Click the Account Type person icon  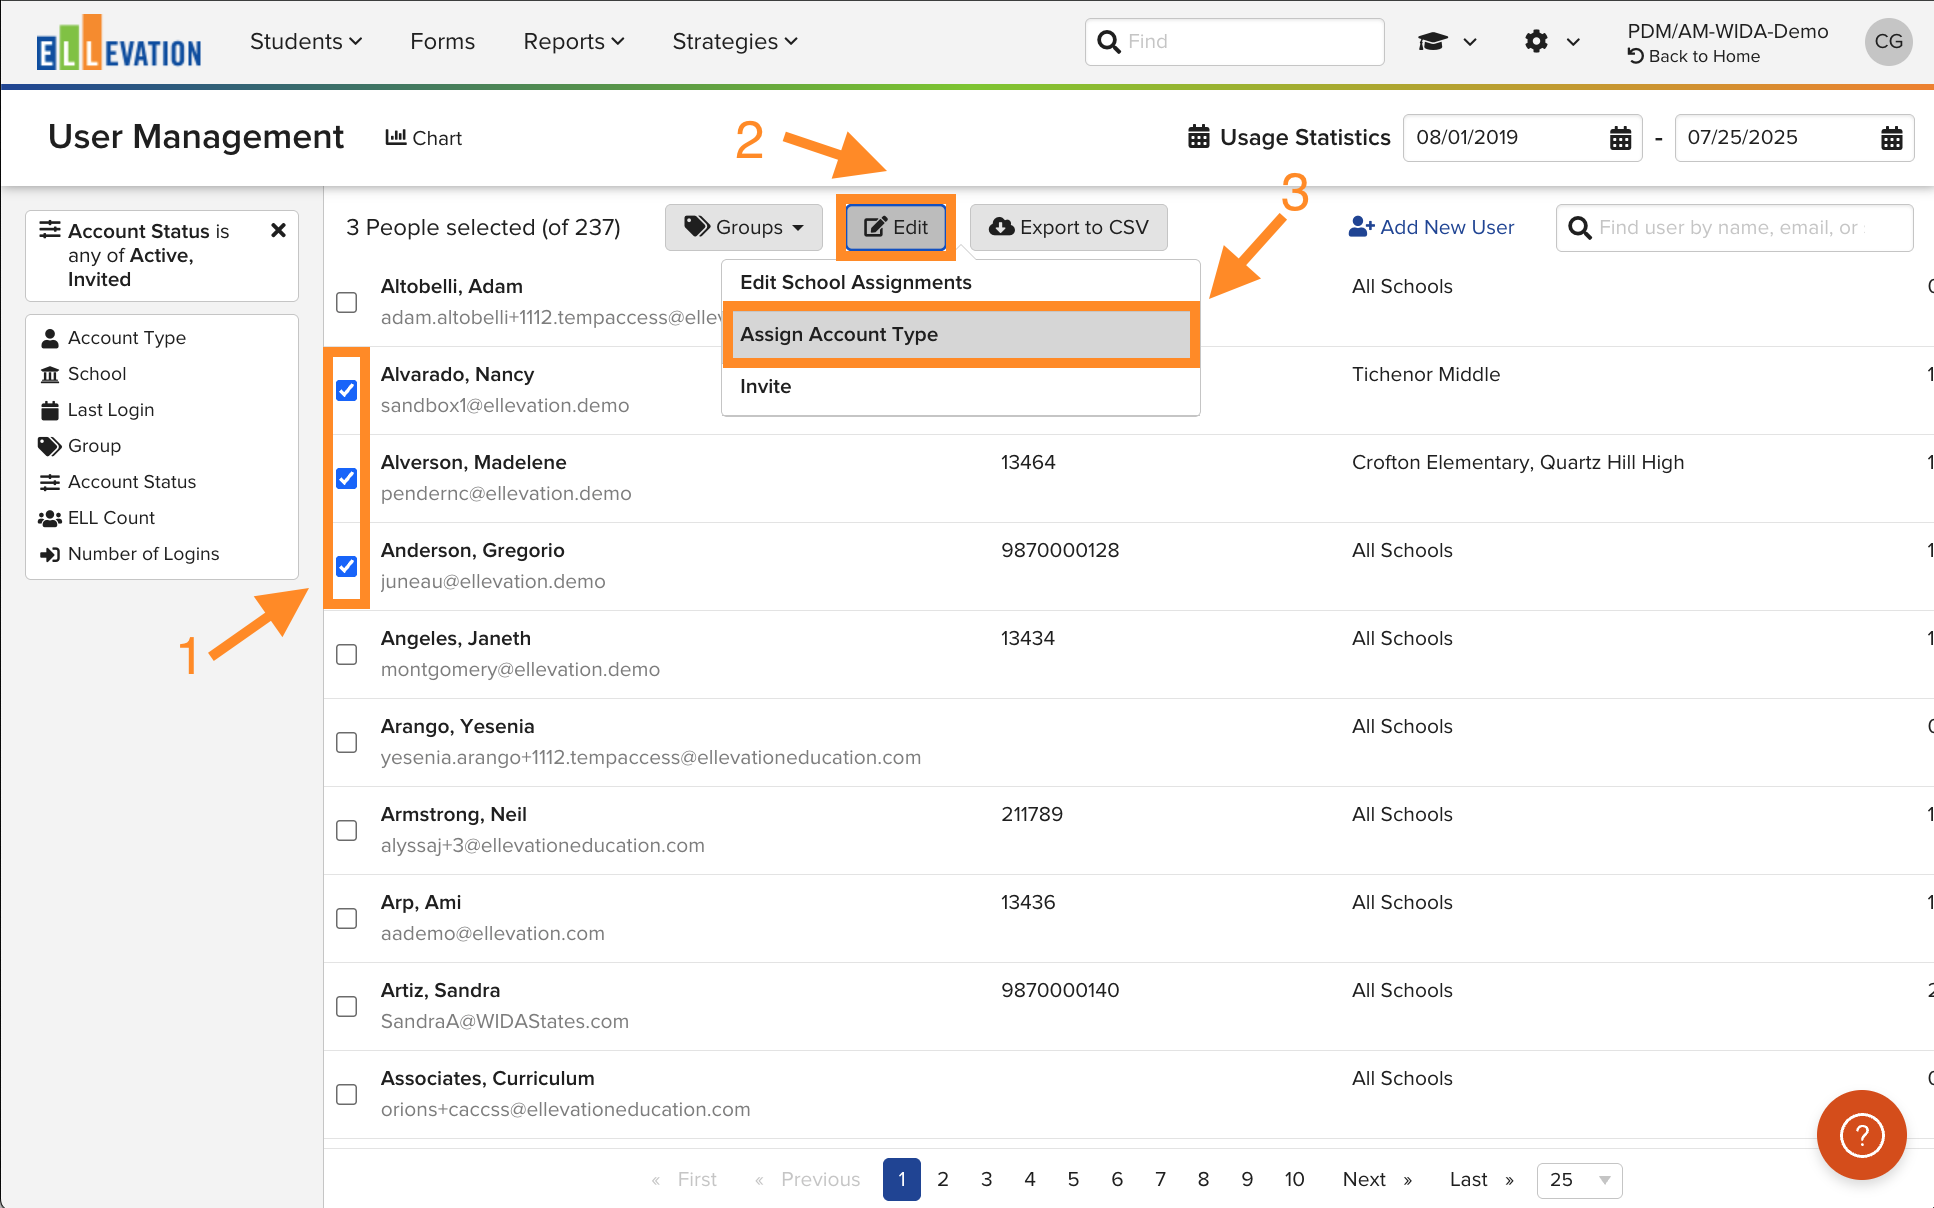pyautogui.click(x=50, y=338)
